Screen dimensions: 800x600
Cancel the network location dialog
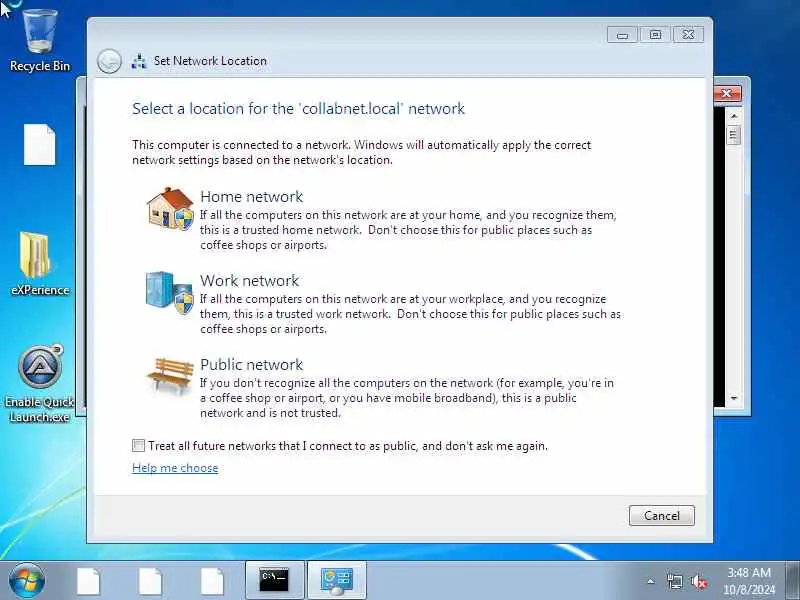point(662,515)
